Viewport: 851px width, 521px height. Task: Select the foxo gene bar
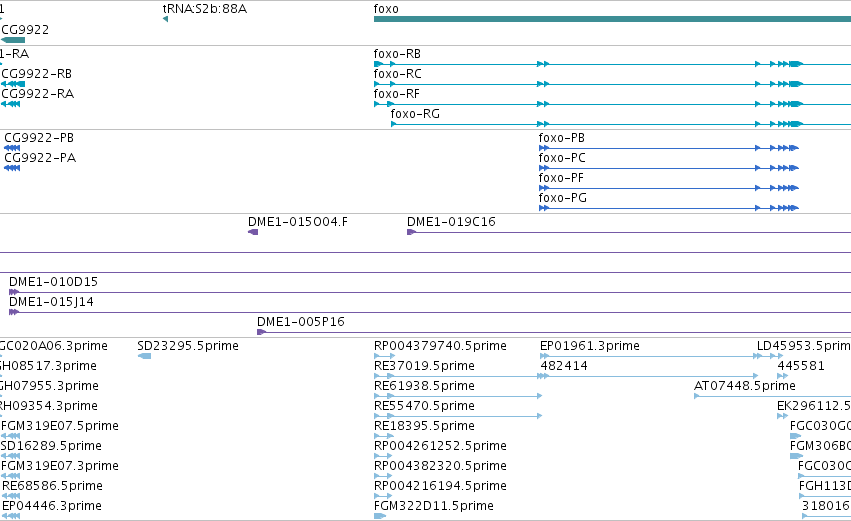612,19
